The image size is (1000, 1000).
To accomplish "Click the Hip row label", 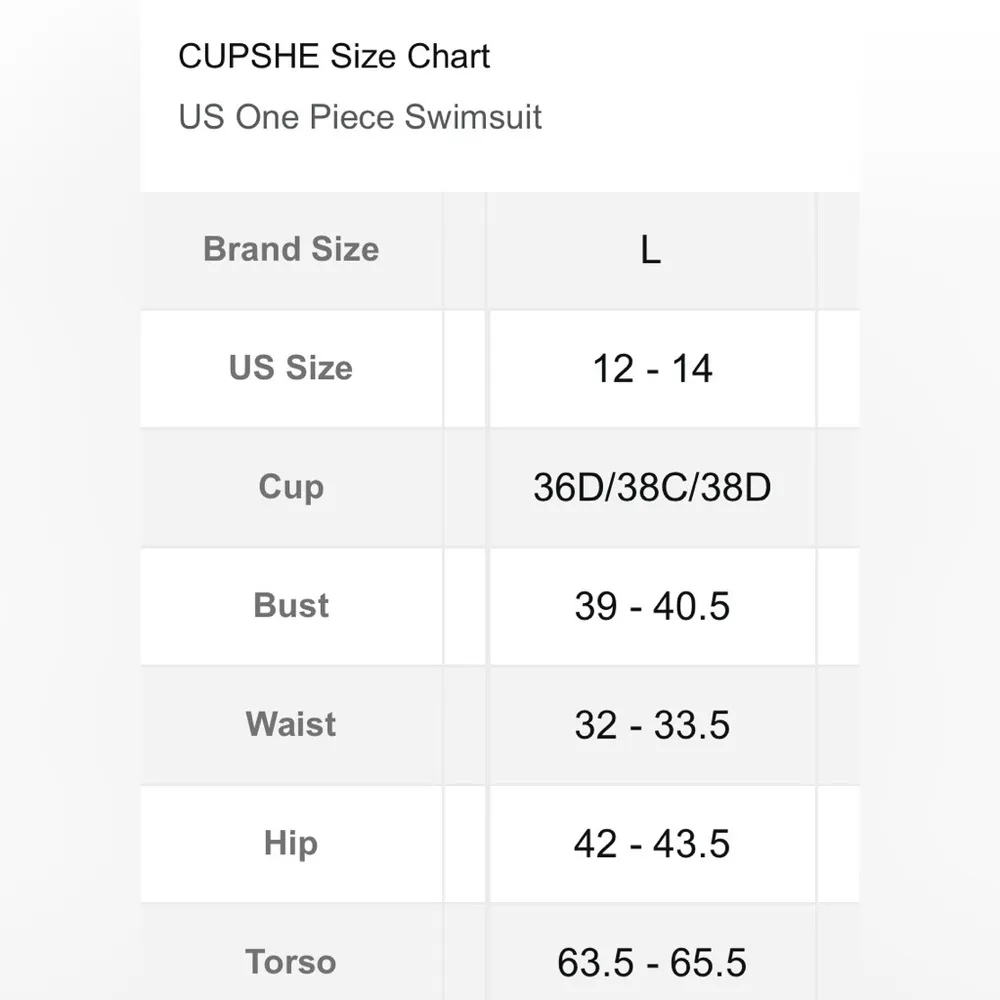I will (x=291, y=843).
